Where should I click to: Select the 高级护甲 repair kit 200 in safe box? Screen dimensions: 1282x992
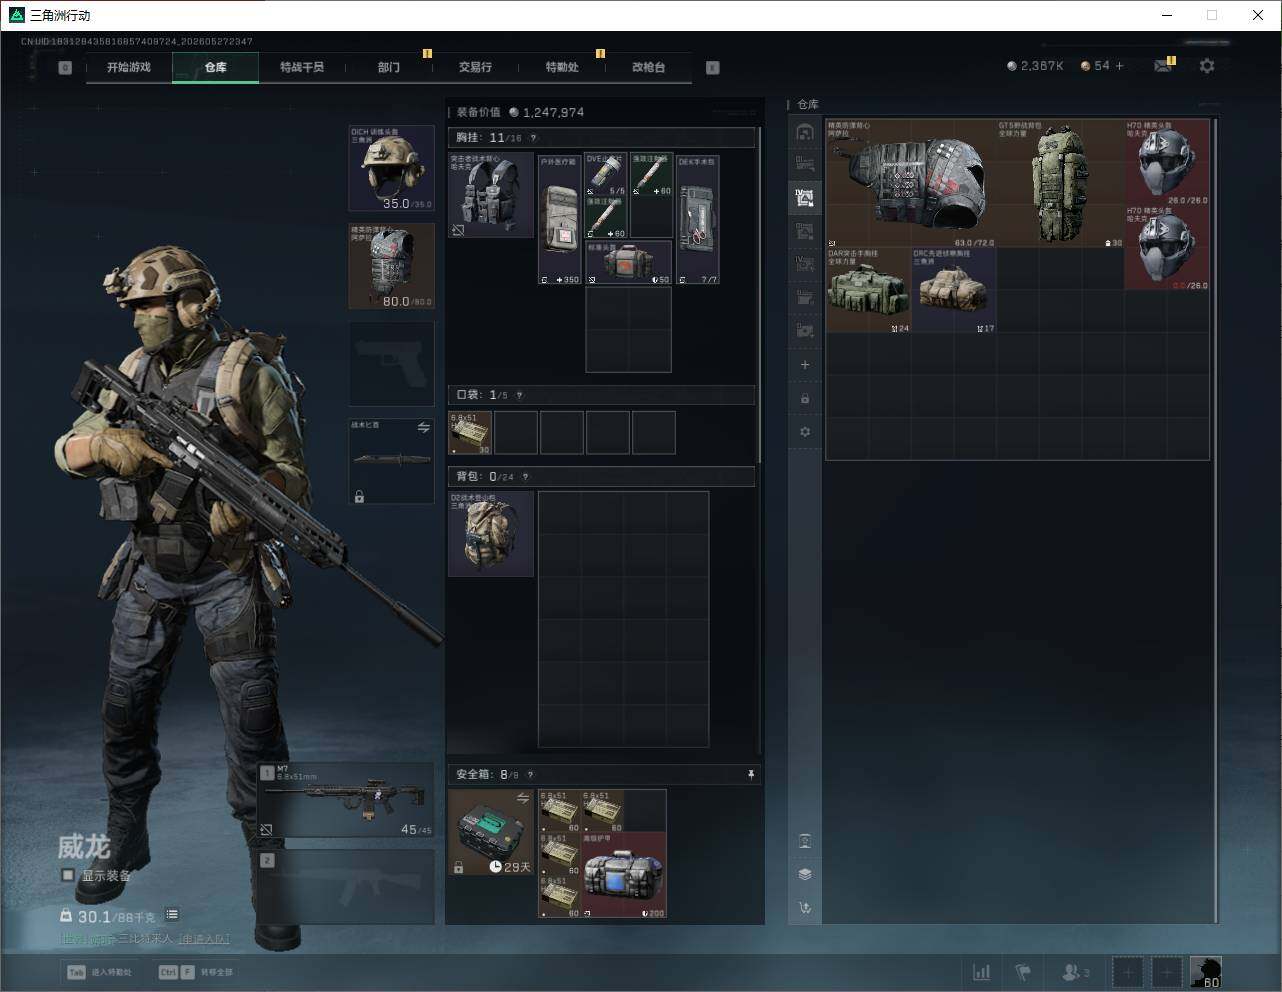[x=624, y=875]
